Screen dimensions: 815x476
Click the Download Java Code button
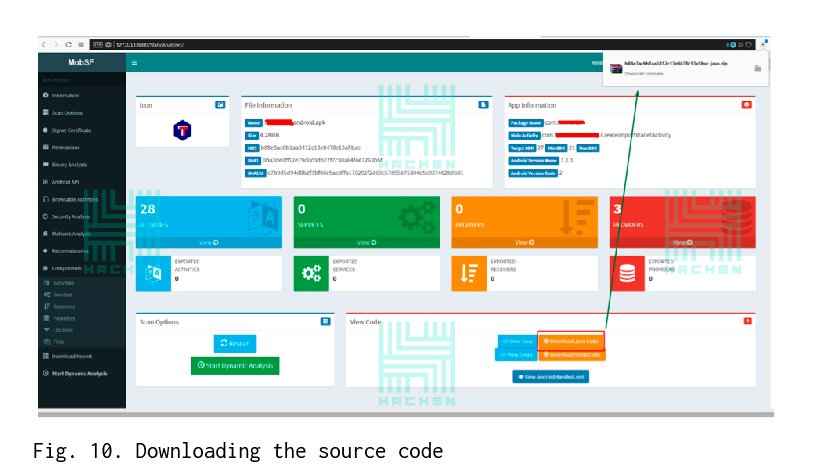(x=571, y=341)
